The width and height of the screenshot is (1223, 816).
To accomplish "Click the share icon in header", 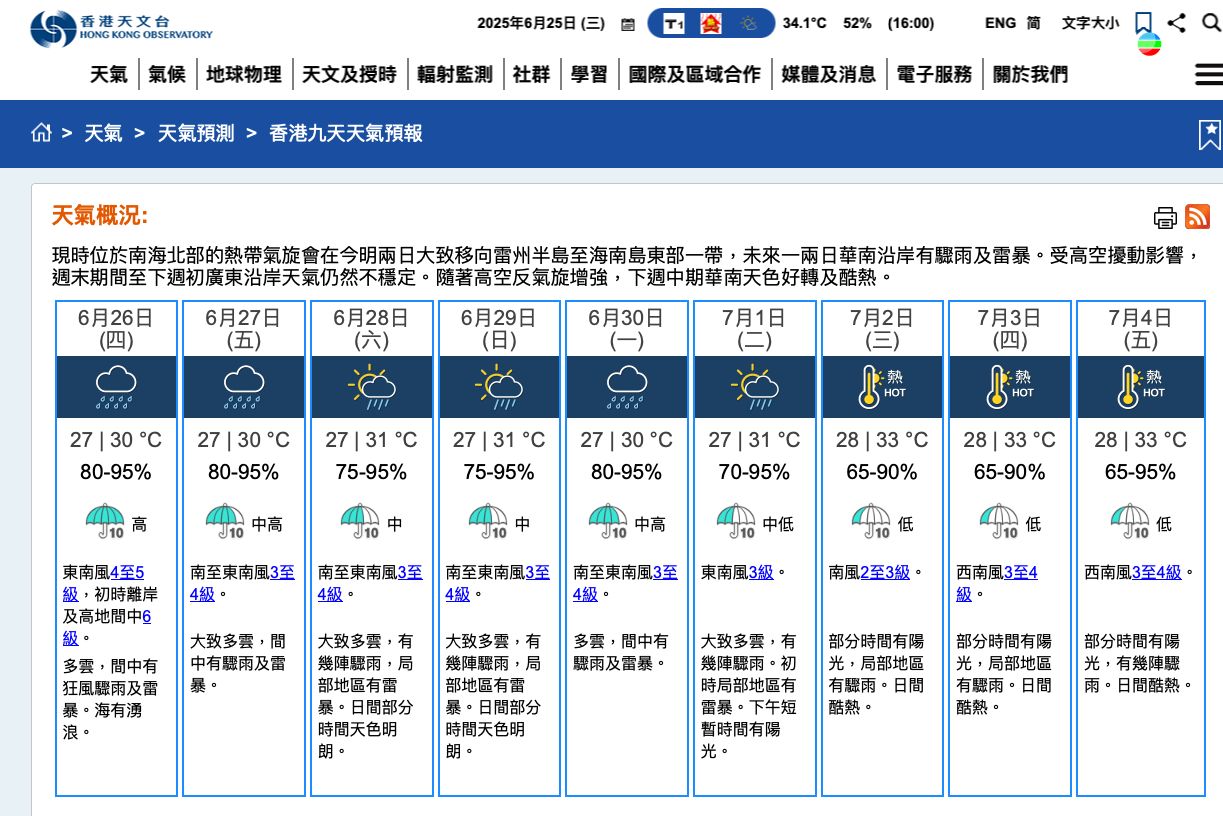I will (x=1177, y=23).
